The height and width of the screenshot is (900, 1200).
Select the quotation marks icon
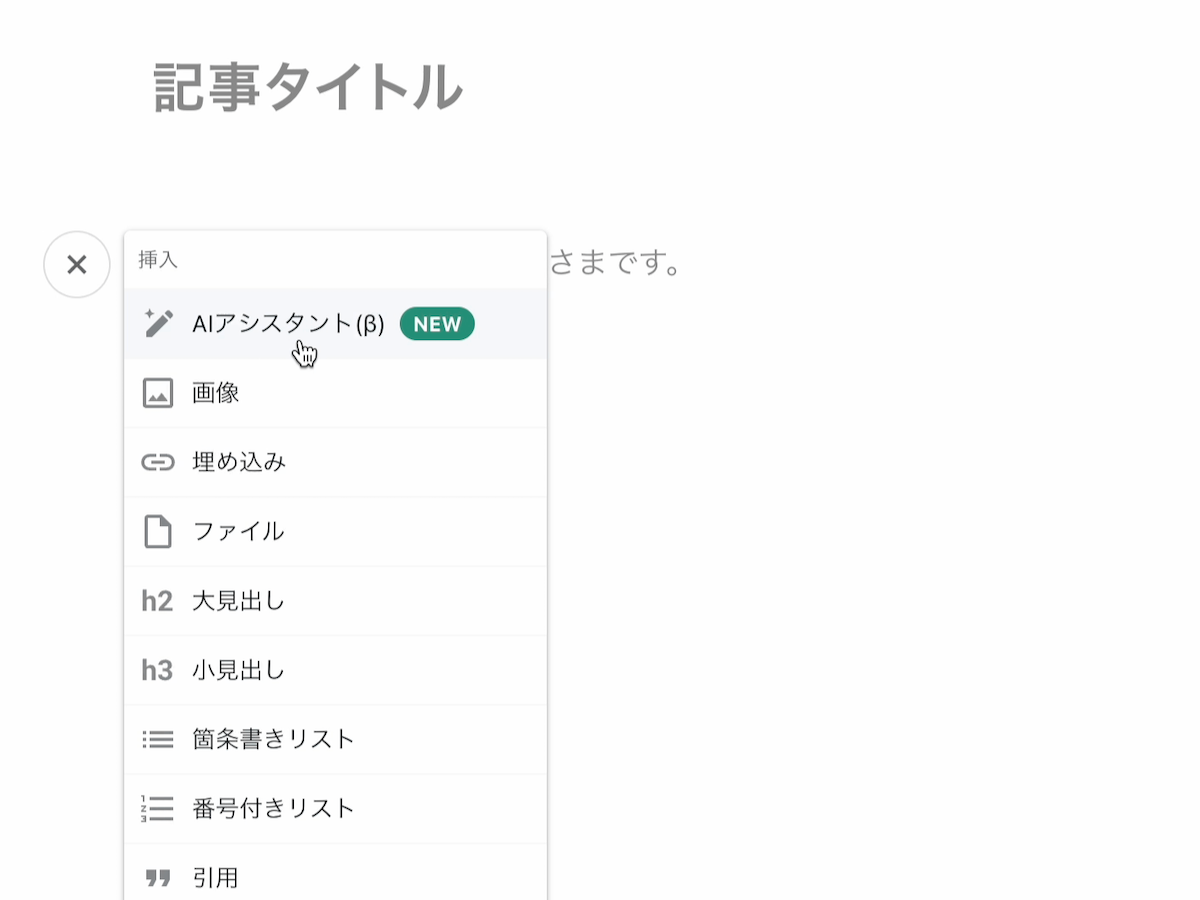coord(157,877)
